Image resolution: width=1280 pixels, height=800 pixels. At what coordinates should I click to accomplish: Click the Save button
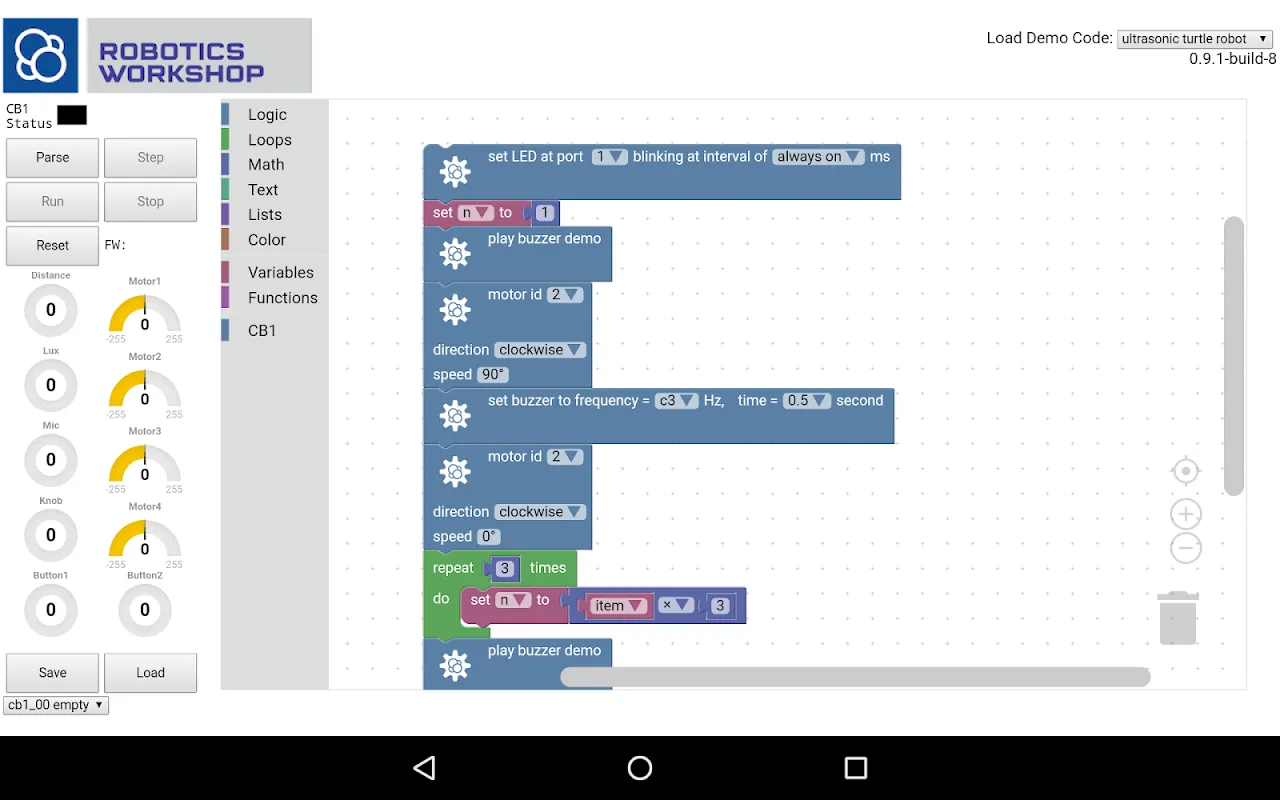53,673
